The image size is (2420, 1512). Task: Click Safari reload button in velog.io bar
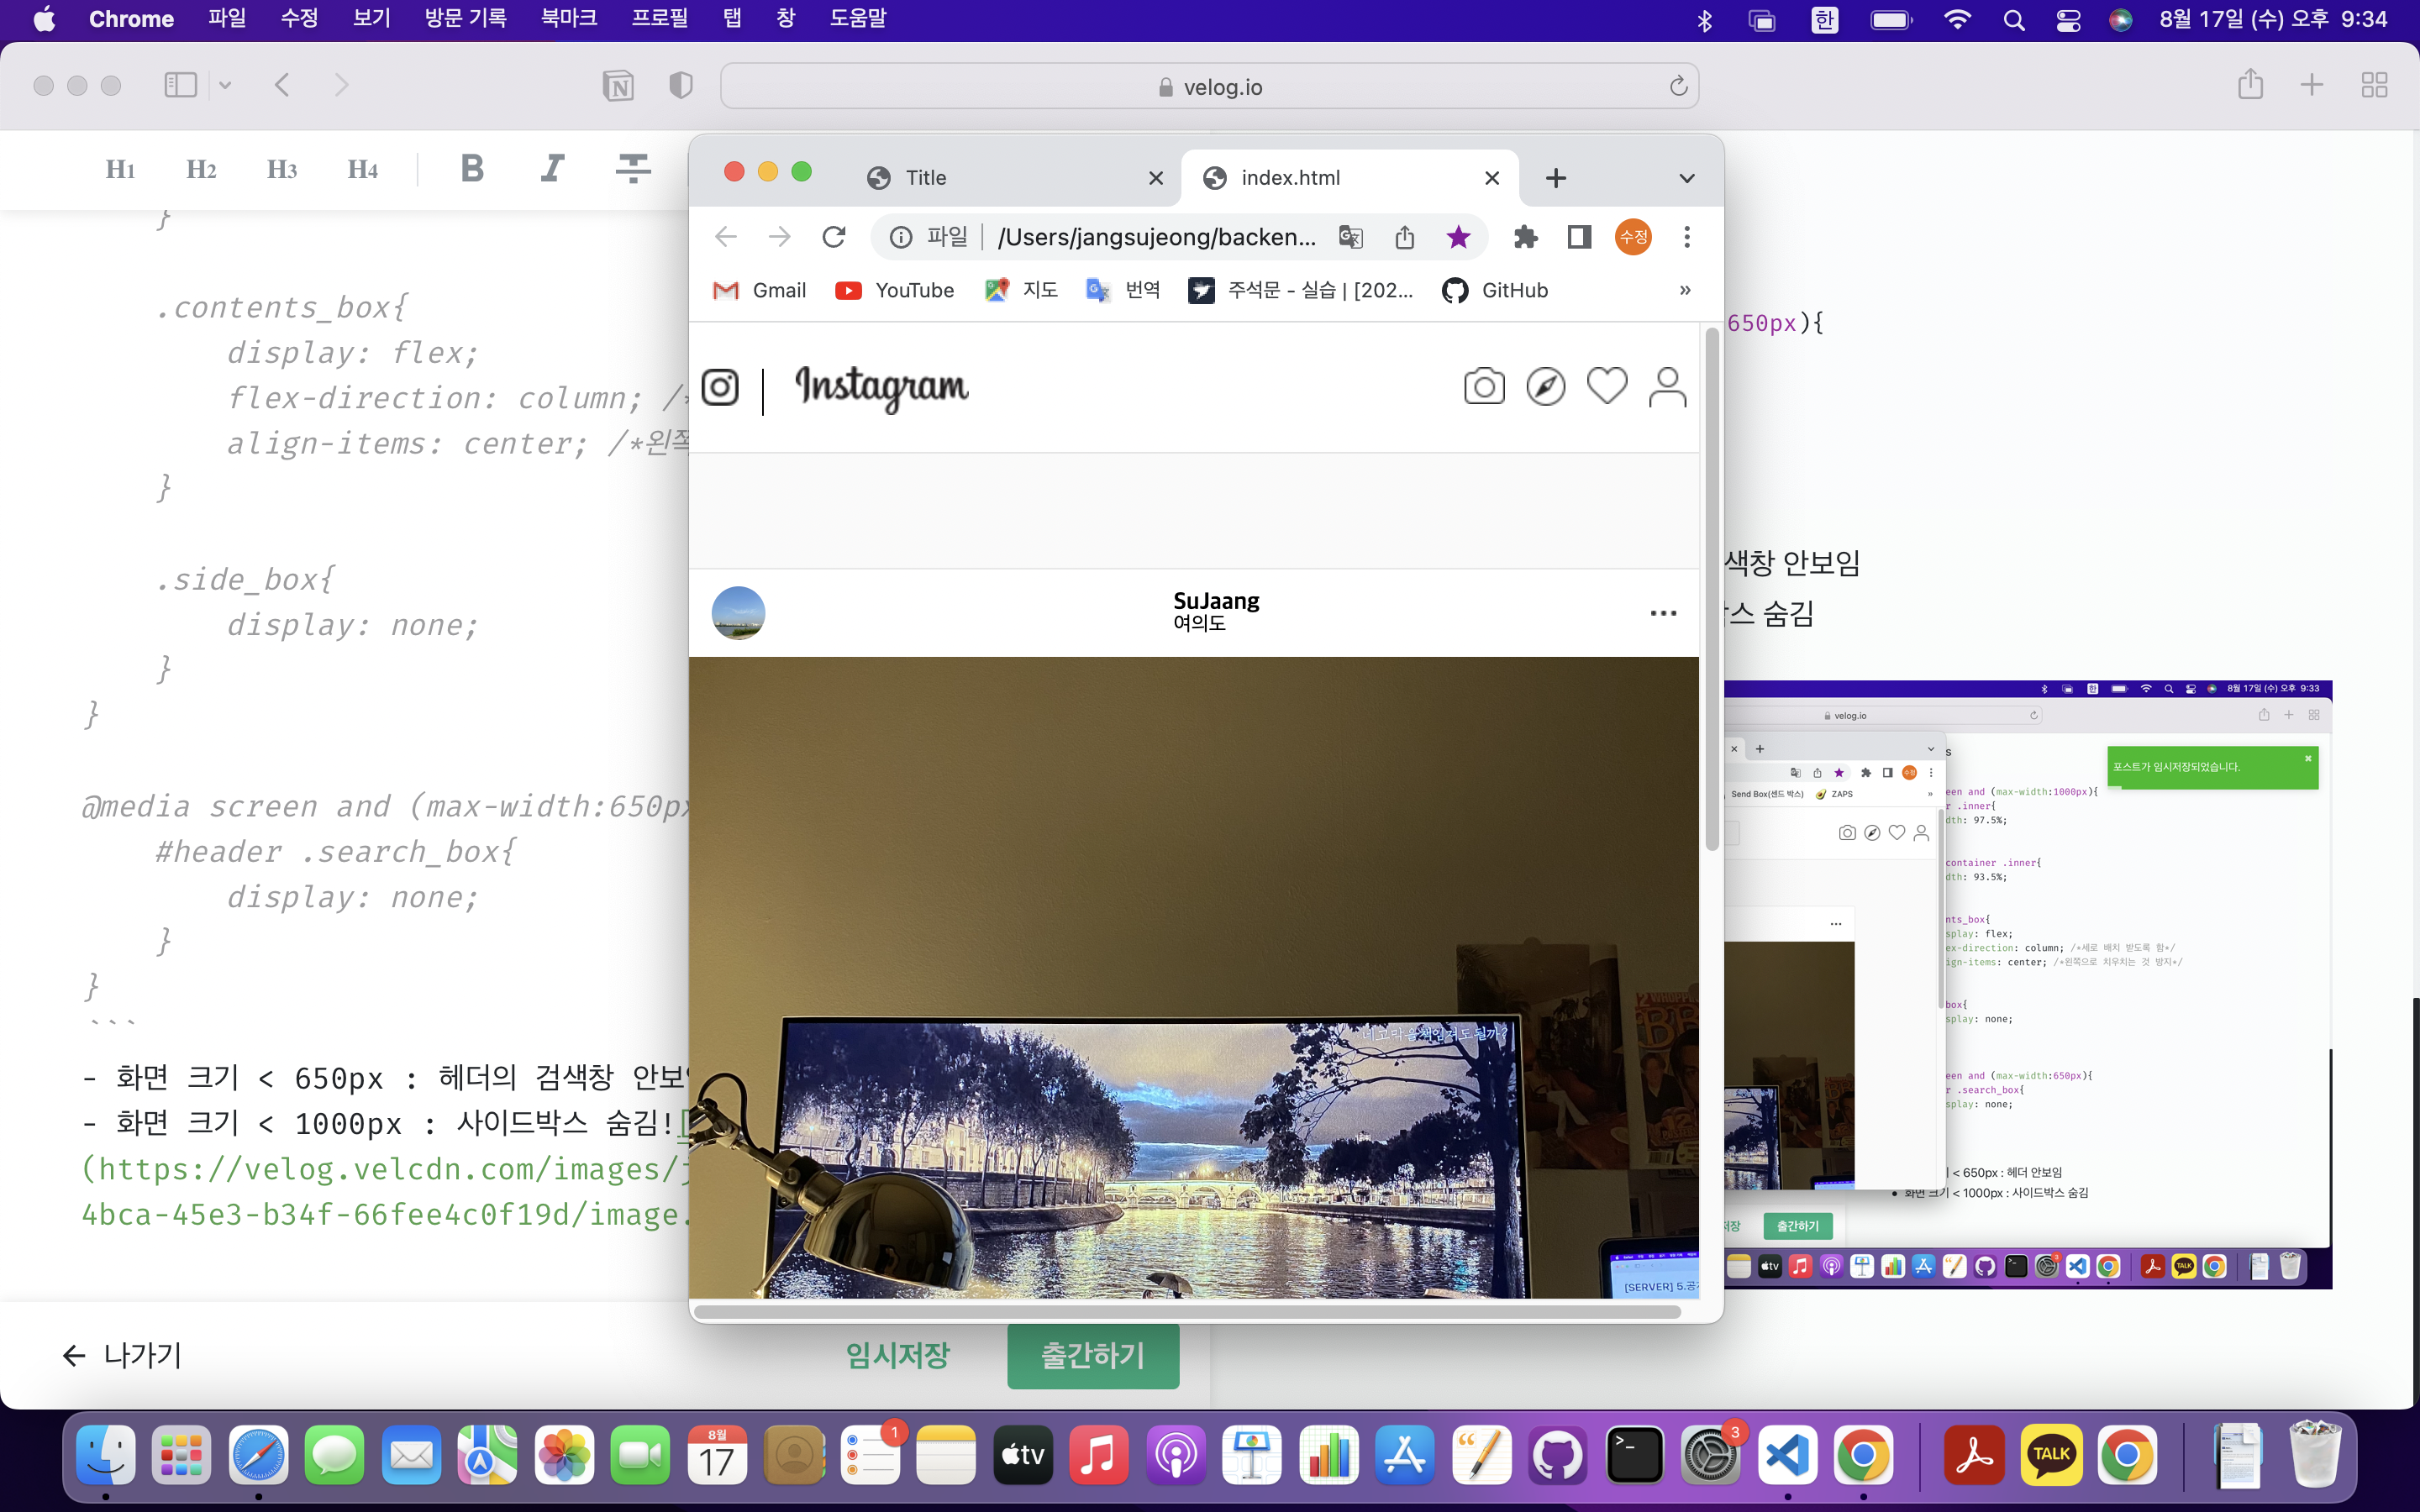coord(1679,86)
